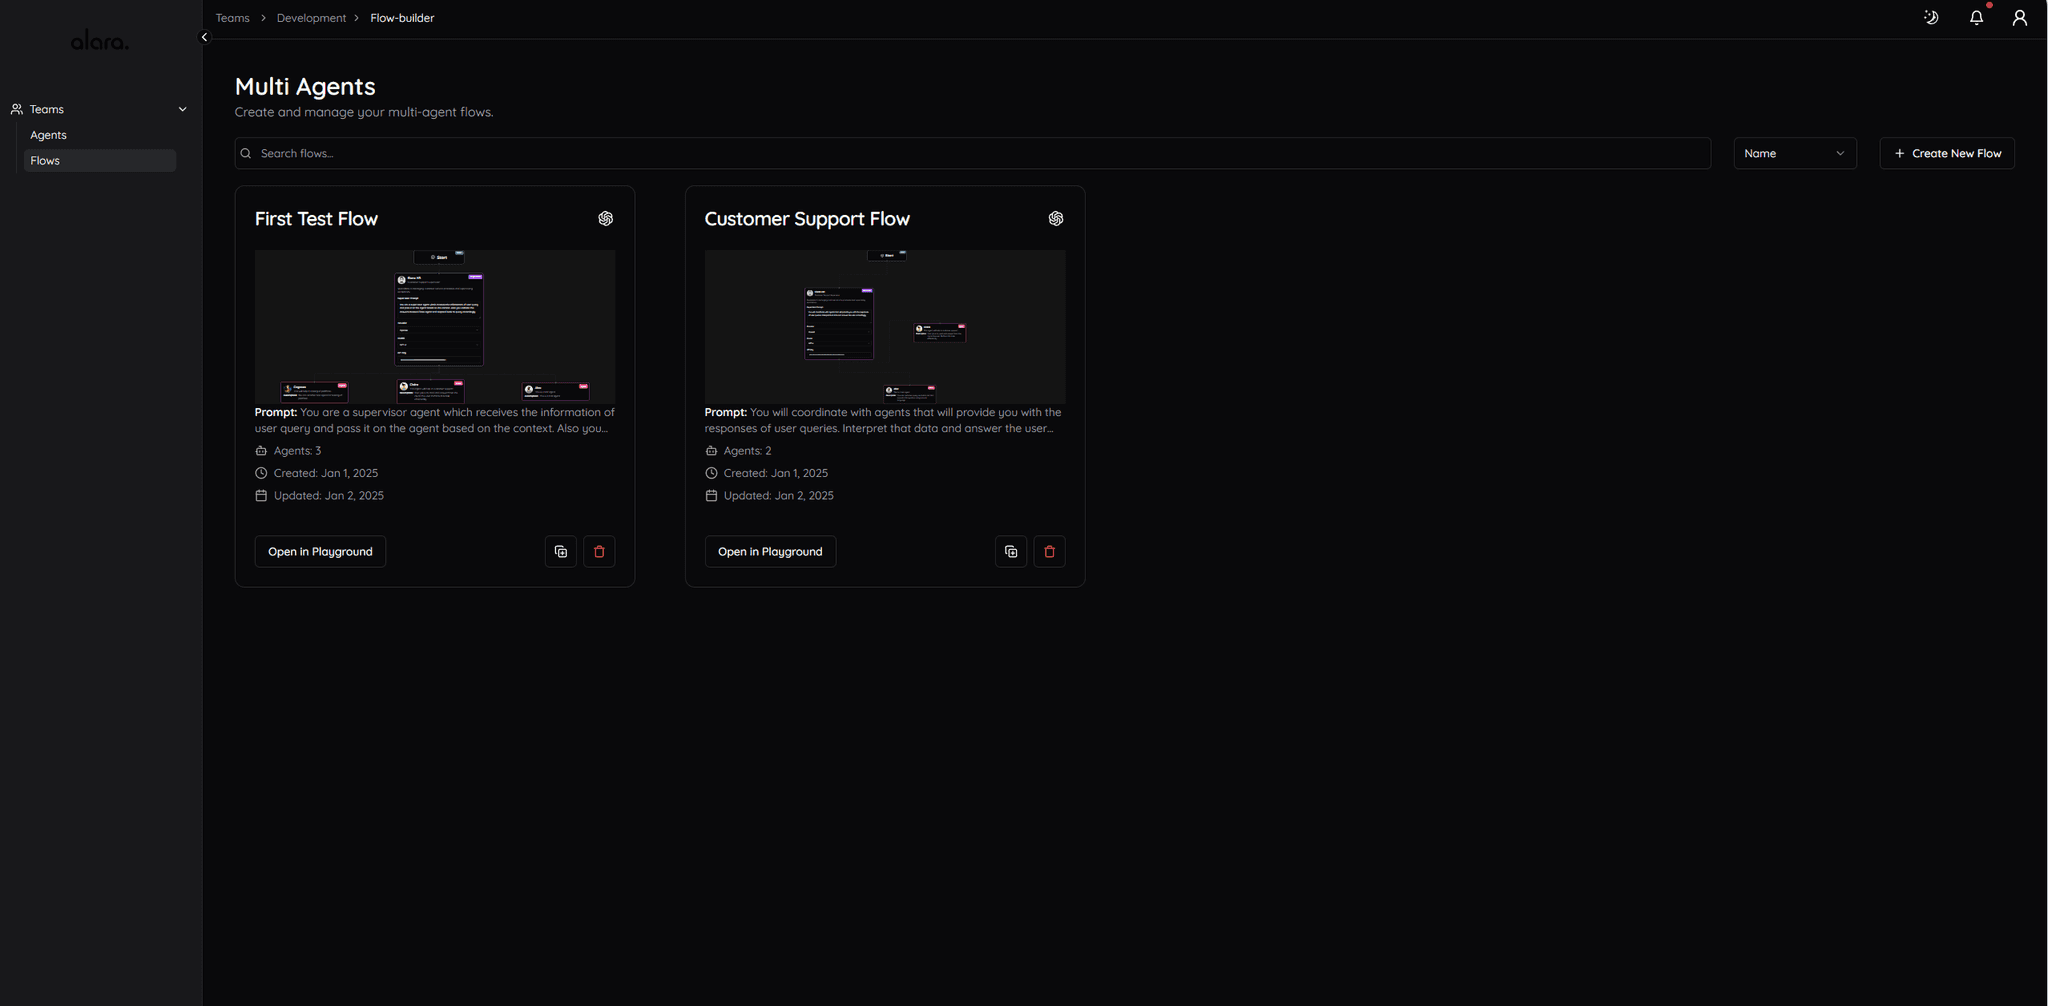Open the Name sort dropdown

tap(1794, 153)
